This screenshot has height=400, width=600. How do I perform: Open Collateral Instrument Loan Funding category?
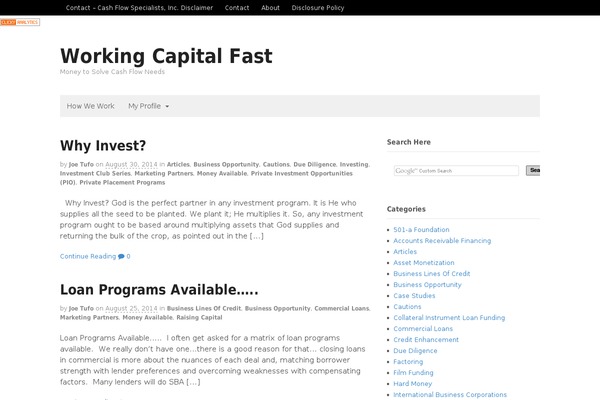click(x=449, y=318)
